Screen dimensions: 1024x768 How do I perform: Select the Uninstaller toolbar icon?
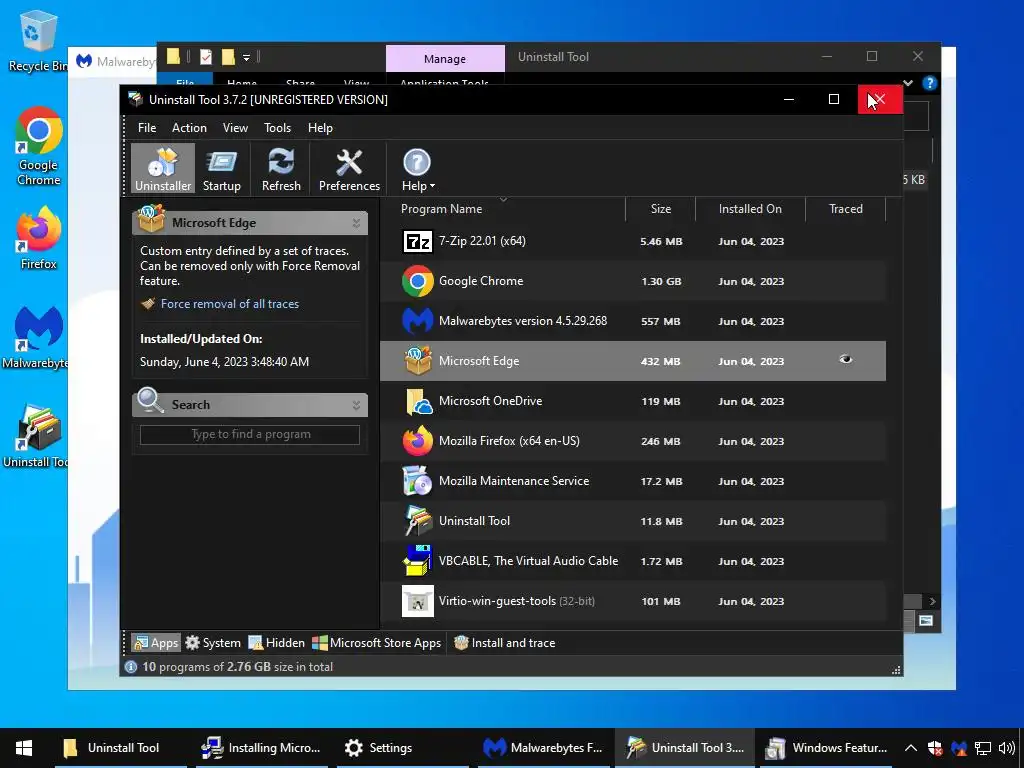tap(163, 168)
